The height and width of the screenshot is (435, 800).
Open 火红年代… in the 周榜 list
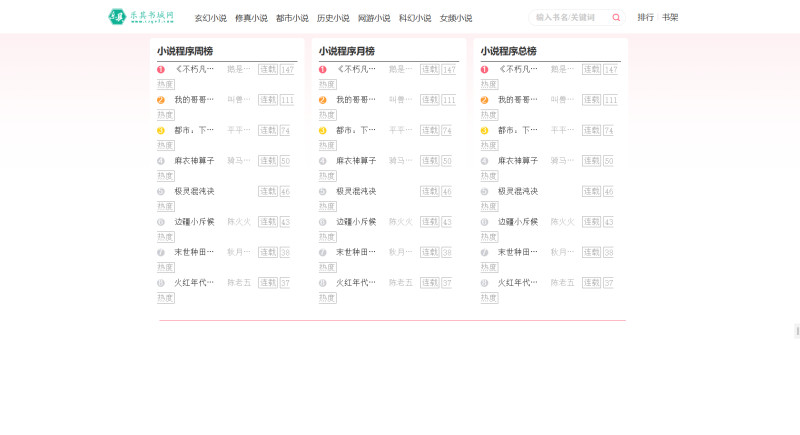pos(194,283)
